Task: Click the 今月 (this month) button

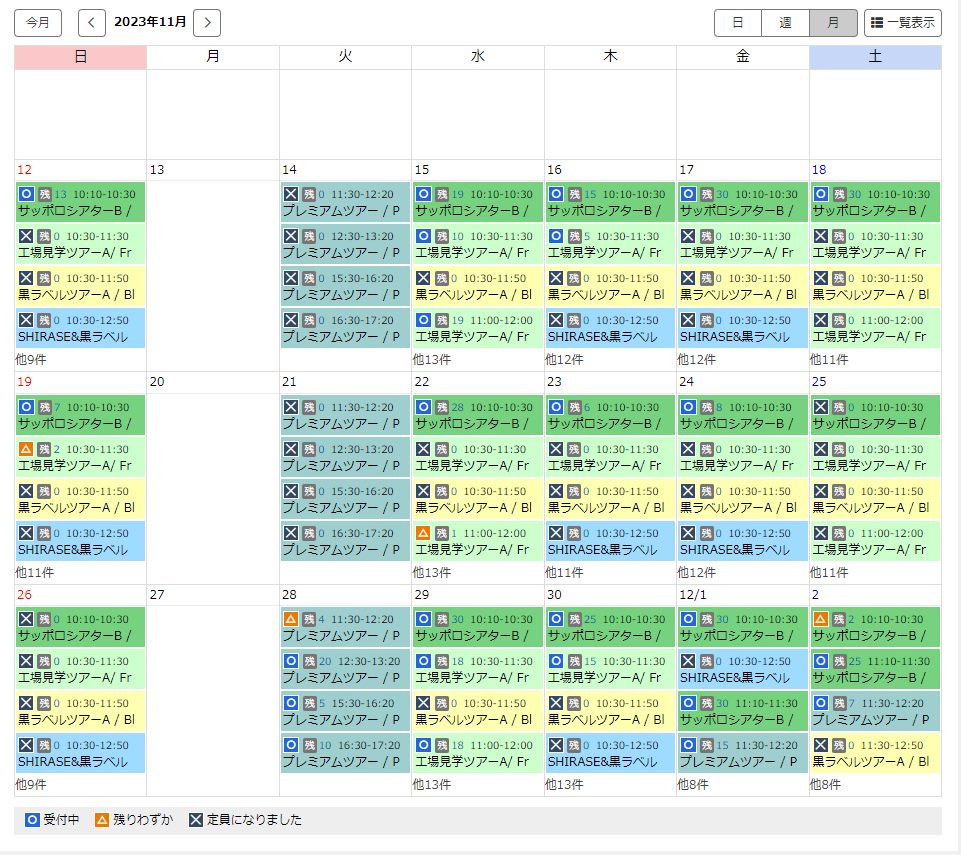Action: click(38, 23)
